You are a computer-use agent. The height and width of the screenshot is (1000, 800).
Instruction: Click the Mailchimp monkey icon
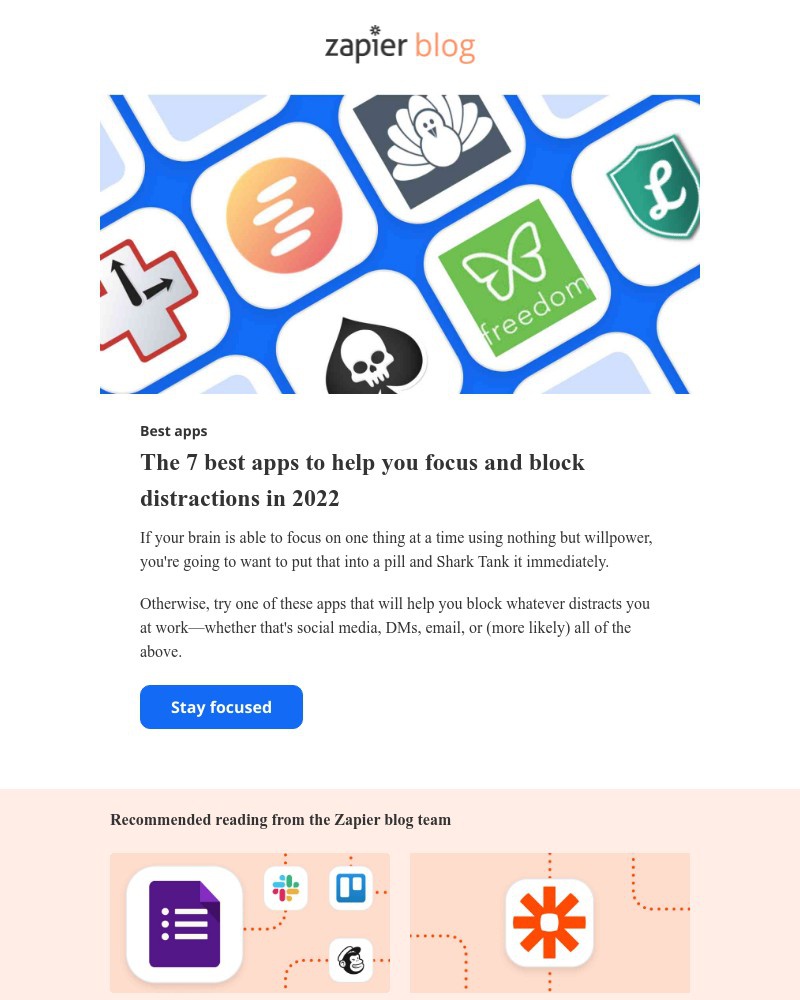pyautogui.click(x=351, y=960)
